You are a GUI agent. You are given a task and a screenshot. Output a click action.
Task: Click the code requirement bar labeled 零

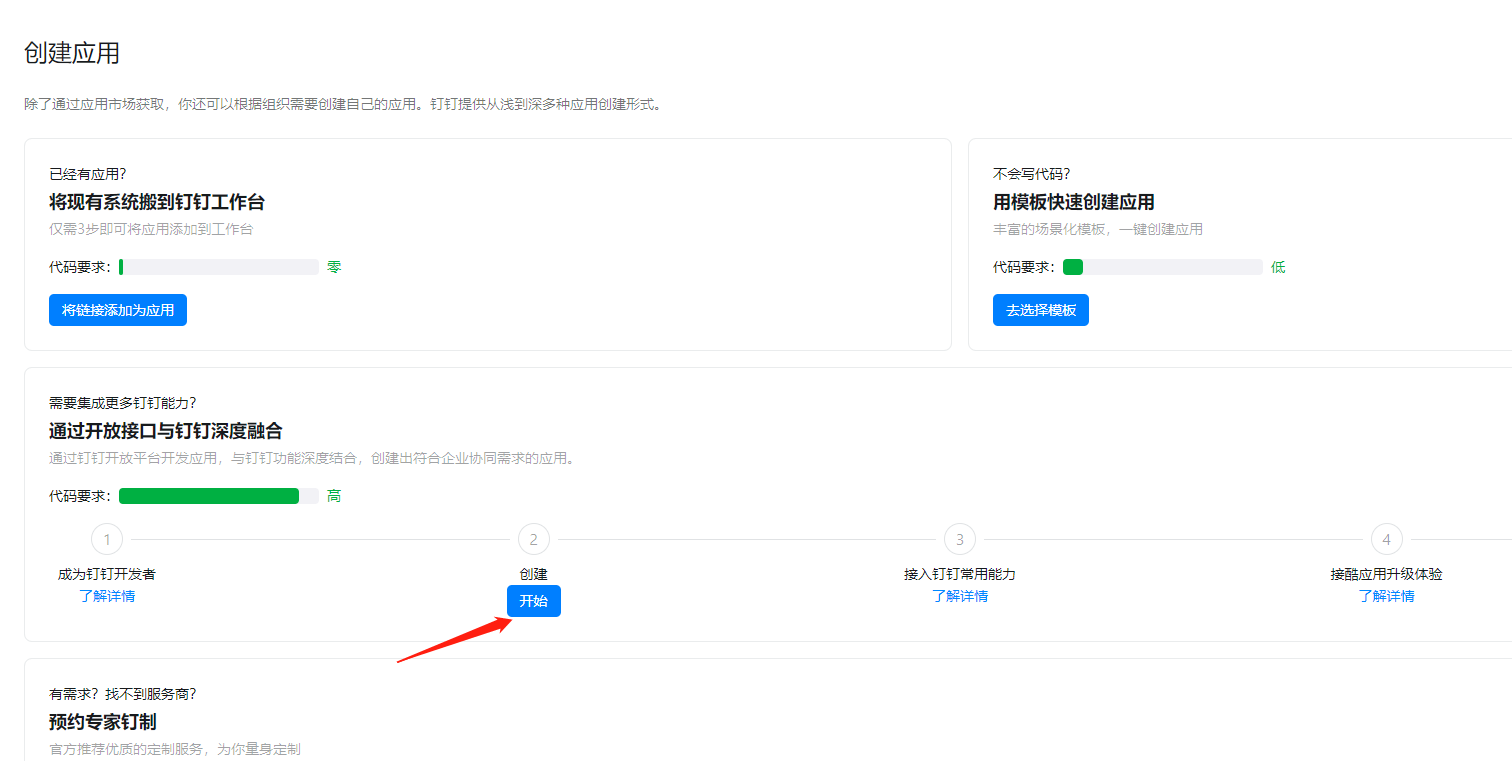pos(218,267)
